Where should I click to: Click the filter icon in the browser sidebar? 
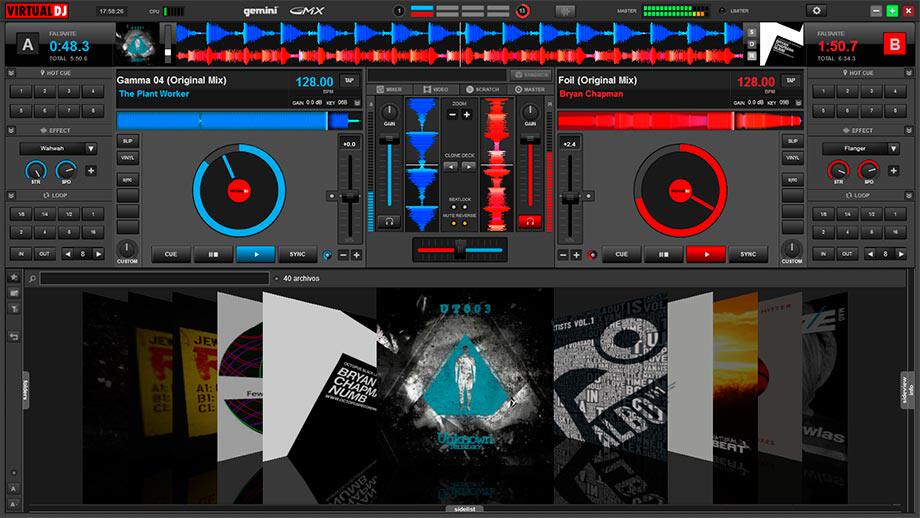(x=14, y=309)
